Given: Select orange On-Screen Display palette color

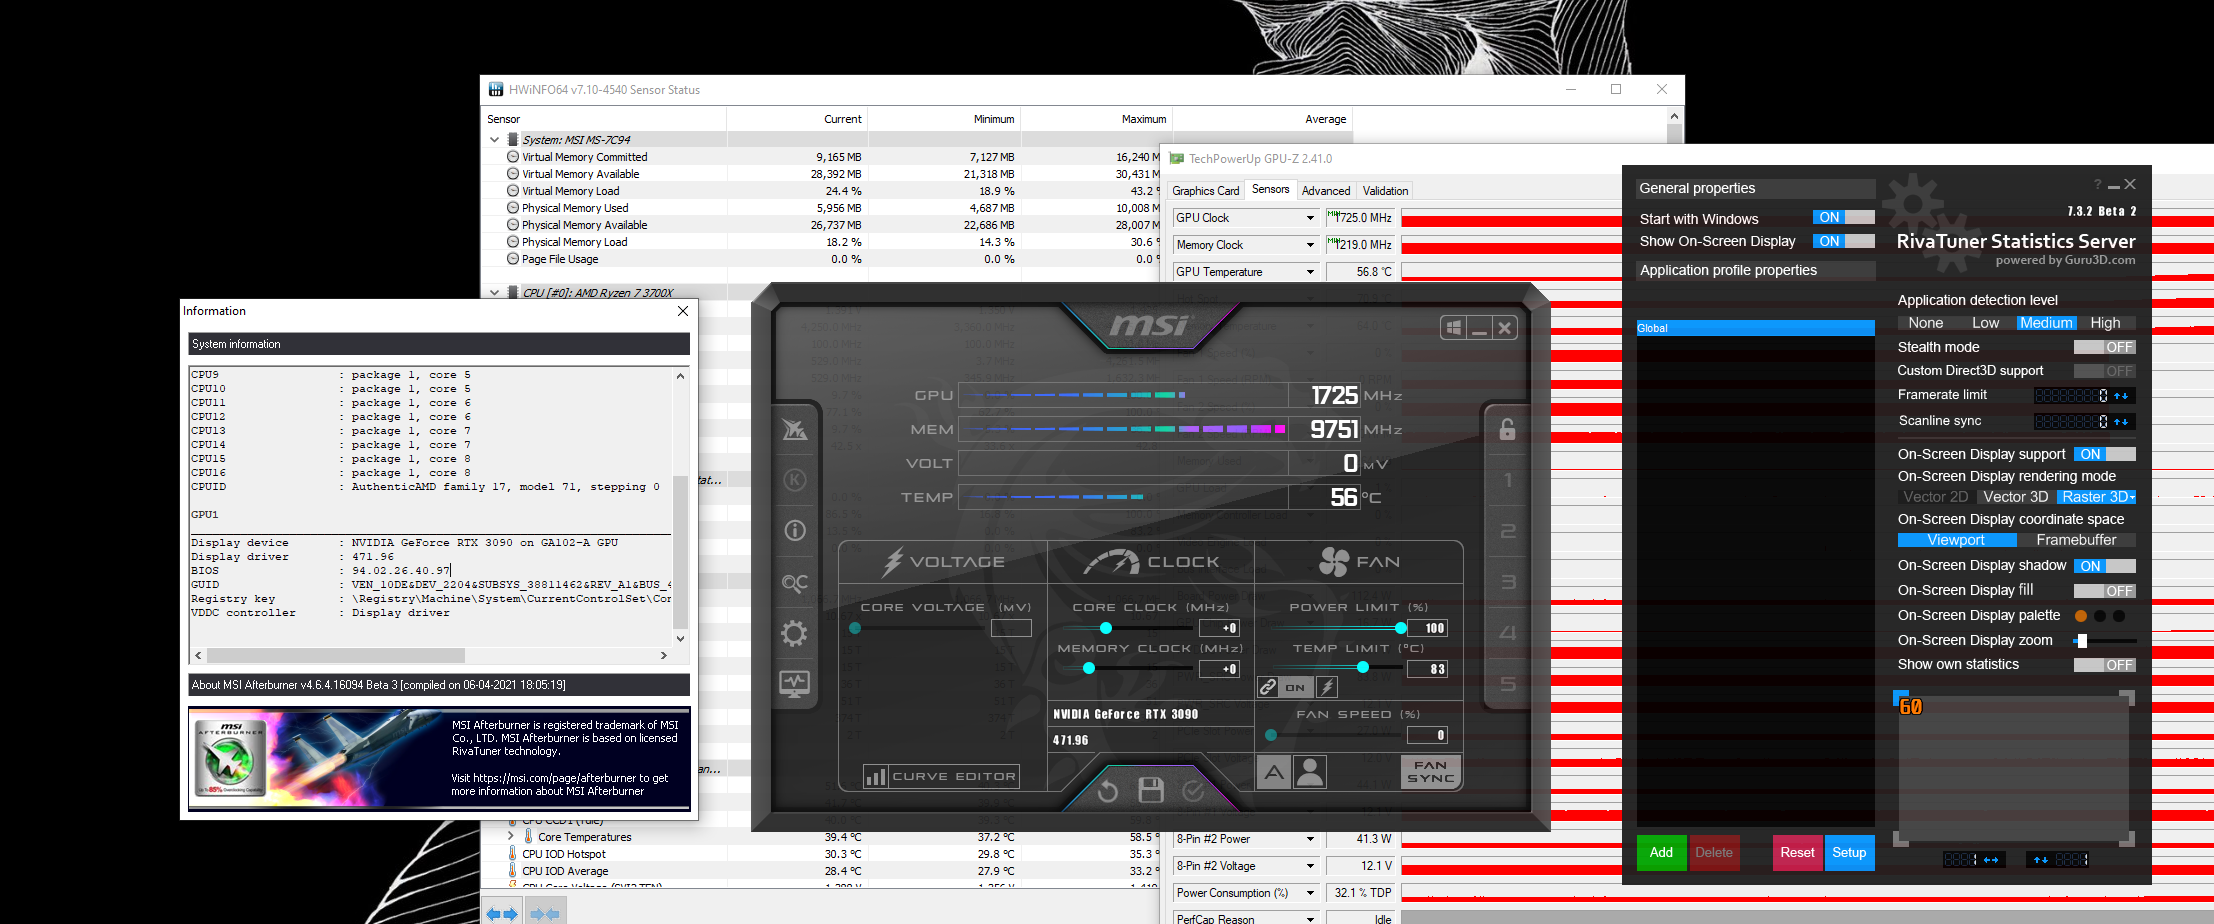Looking at the screenshot, I should [x=2081, y=616].
